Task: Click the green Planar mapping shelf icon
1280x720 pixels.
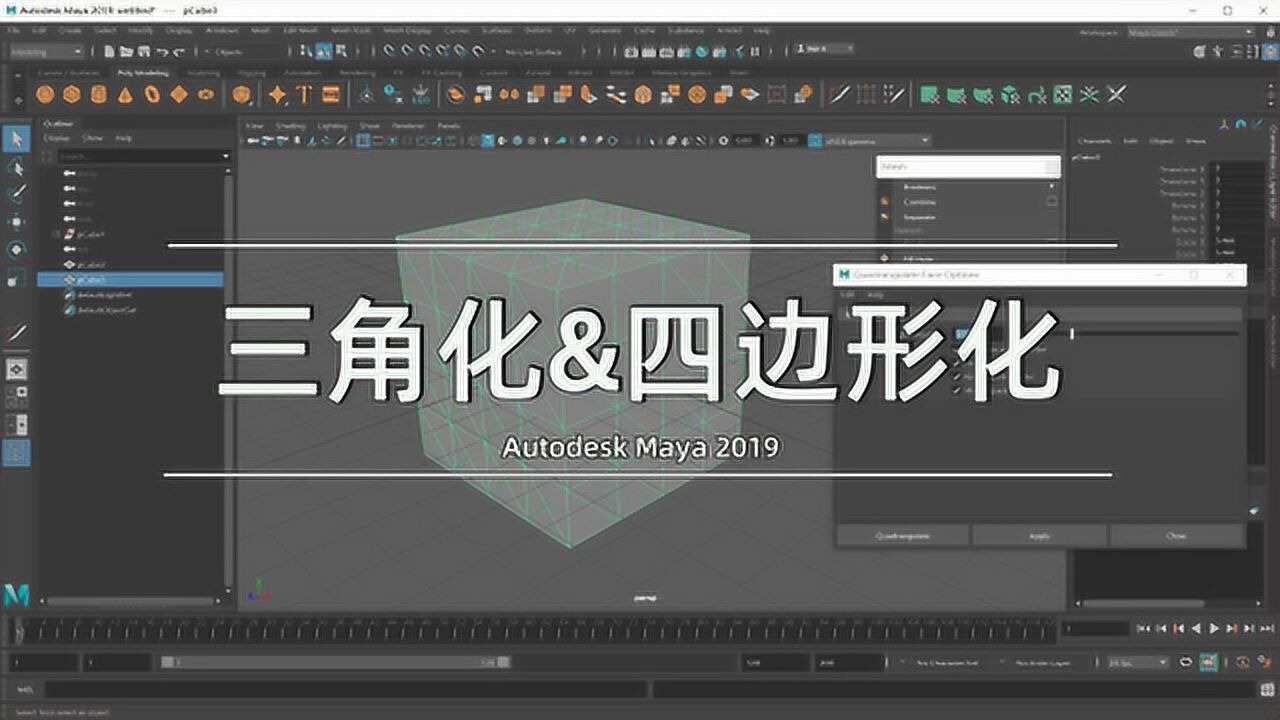Action: (x=929, y=94)
